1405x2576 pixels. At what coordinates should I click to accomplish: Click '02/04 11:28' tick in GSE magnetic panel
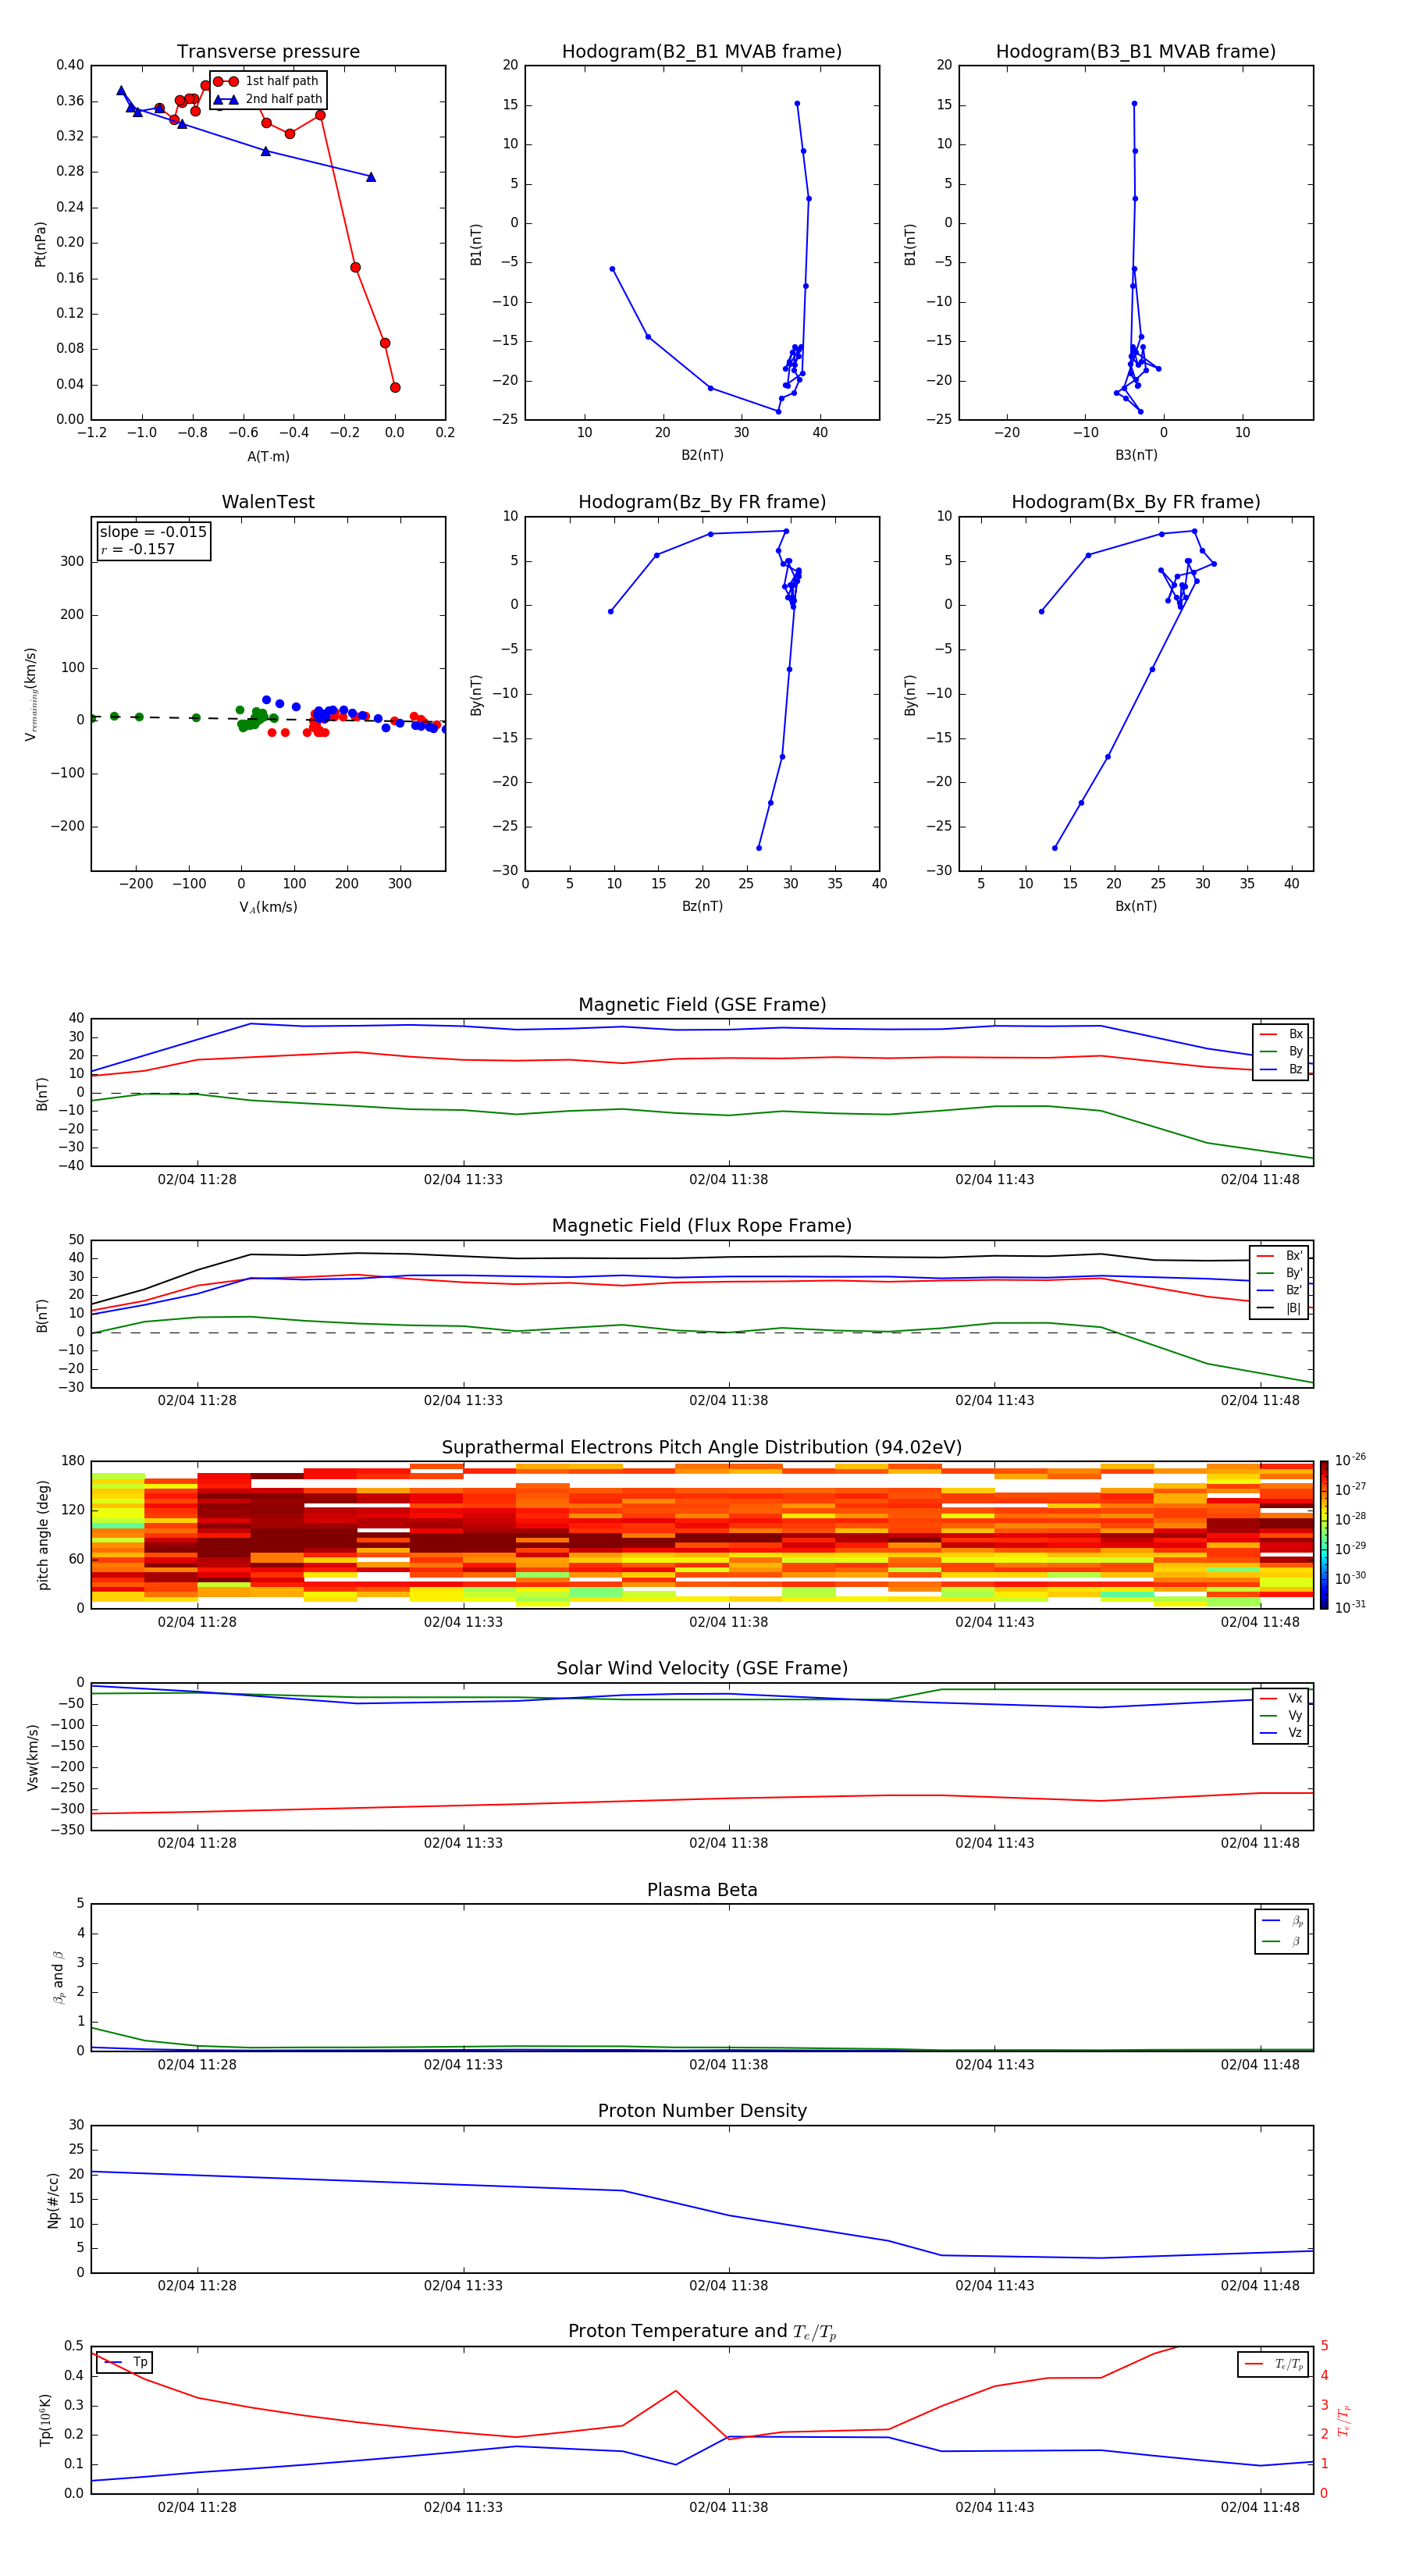(x=197, y=1180)
